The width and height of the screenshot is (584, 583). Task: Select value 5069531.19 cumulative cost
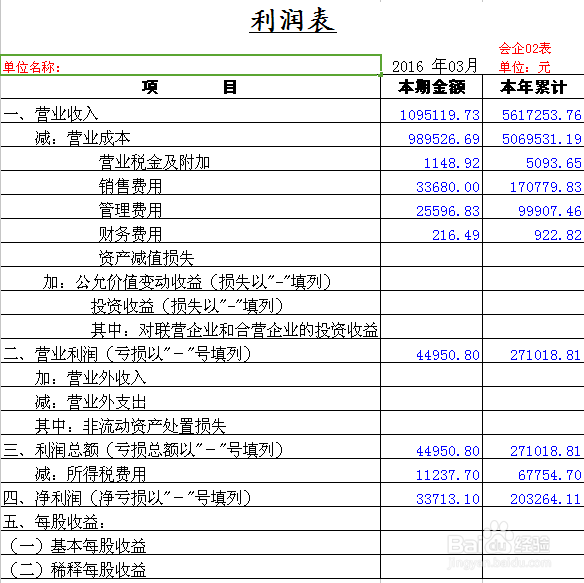pos(542,139)
